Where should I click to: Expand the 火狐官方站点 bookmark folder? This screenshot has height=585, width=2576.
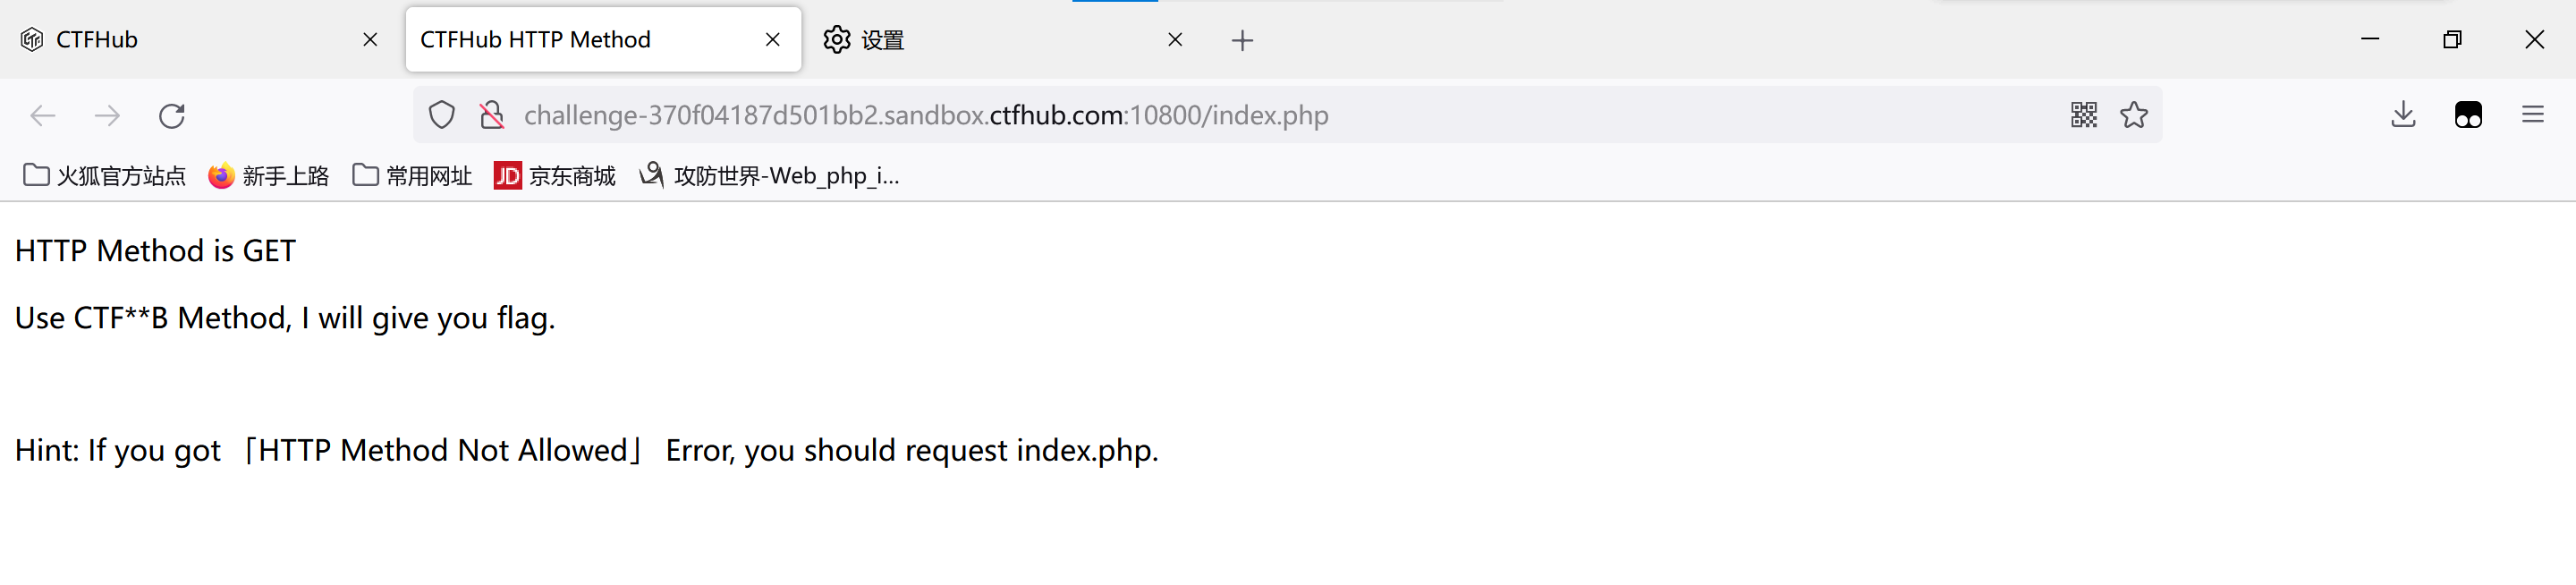[x=105, y=176]
